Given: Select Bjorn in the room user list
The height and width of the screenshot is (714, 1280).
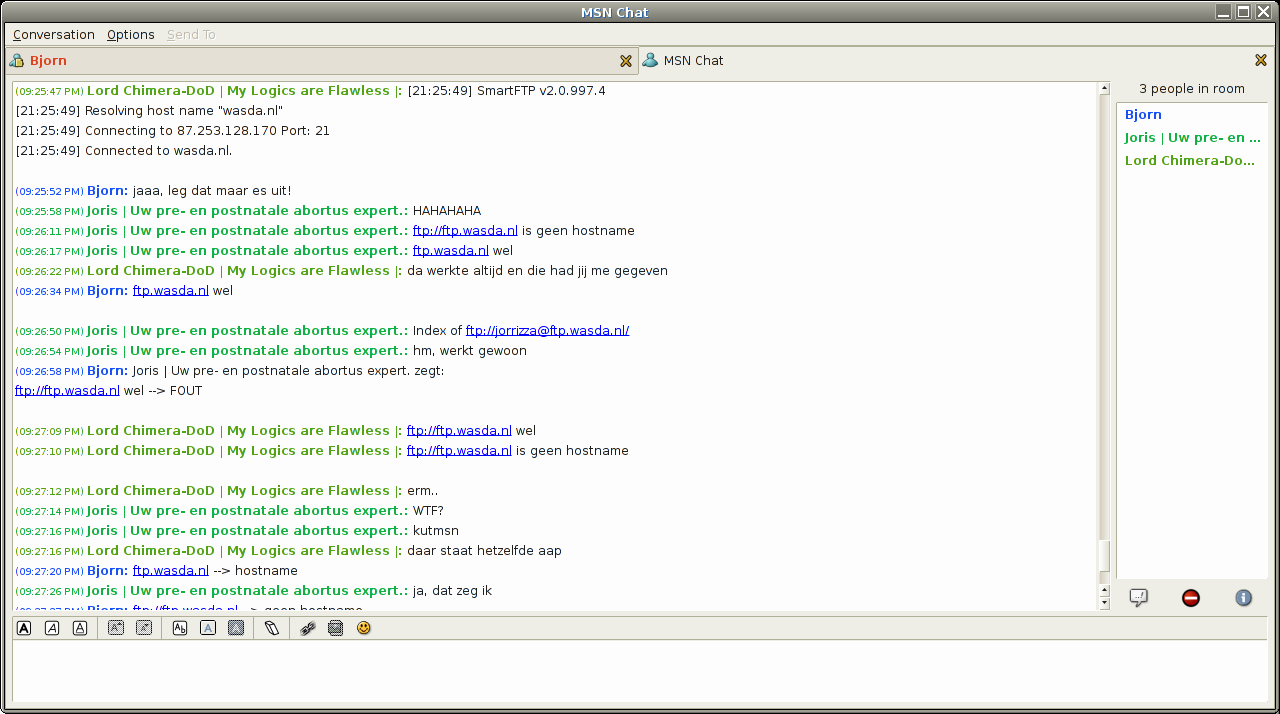Looking at the screenshot, I should coord(1143,115).
